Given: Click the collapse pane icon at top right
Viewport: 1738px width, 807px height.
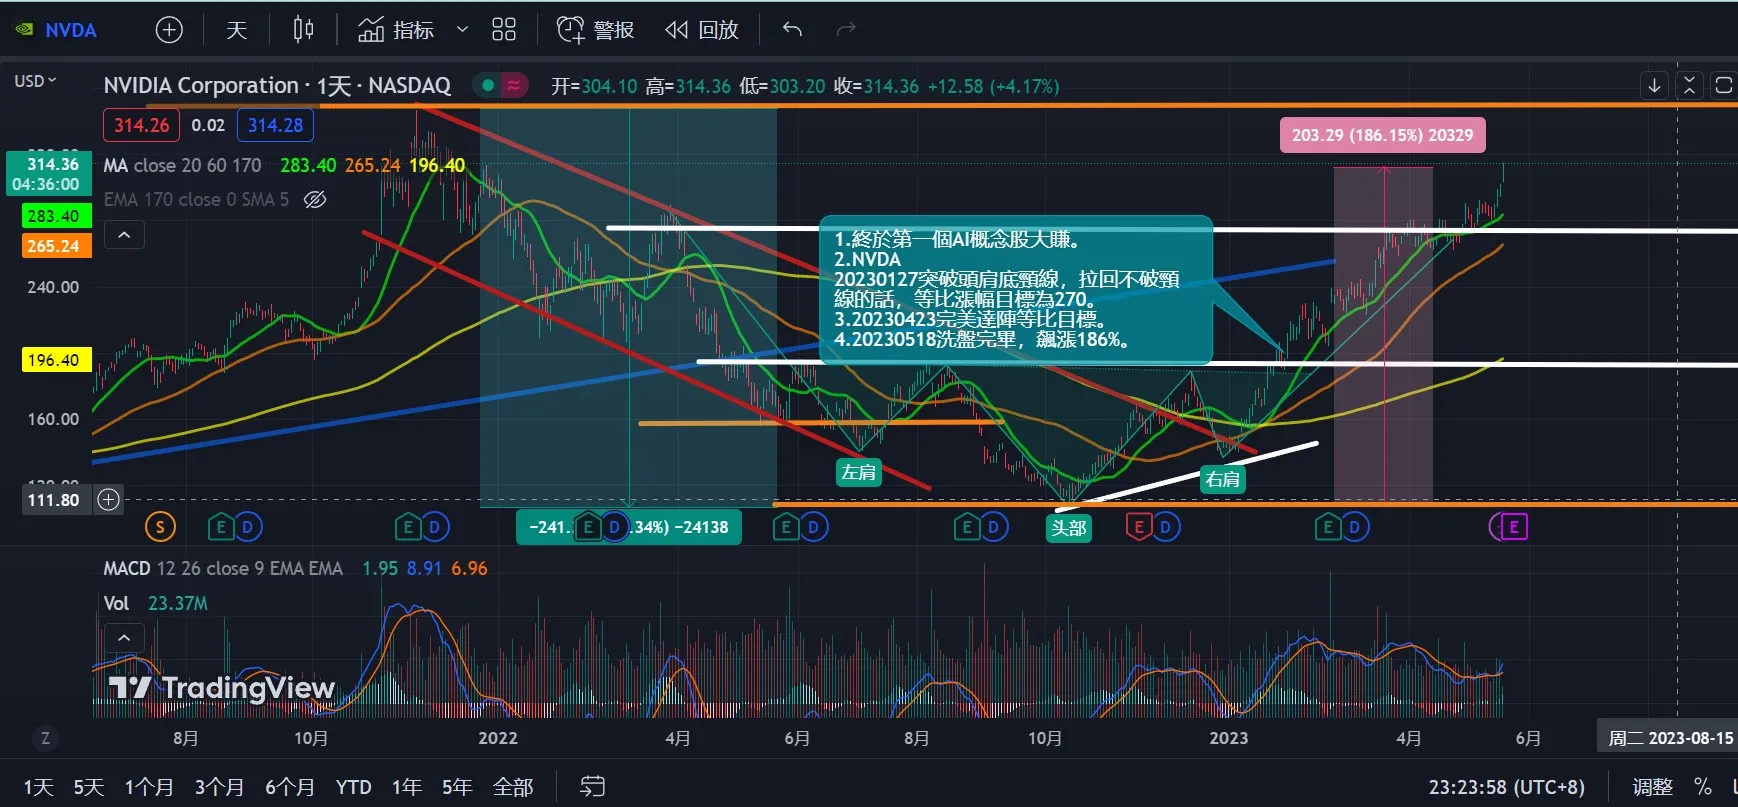Looking at the screenshot, I should [x=1689, y=85].
